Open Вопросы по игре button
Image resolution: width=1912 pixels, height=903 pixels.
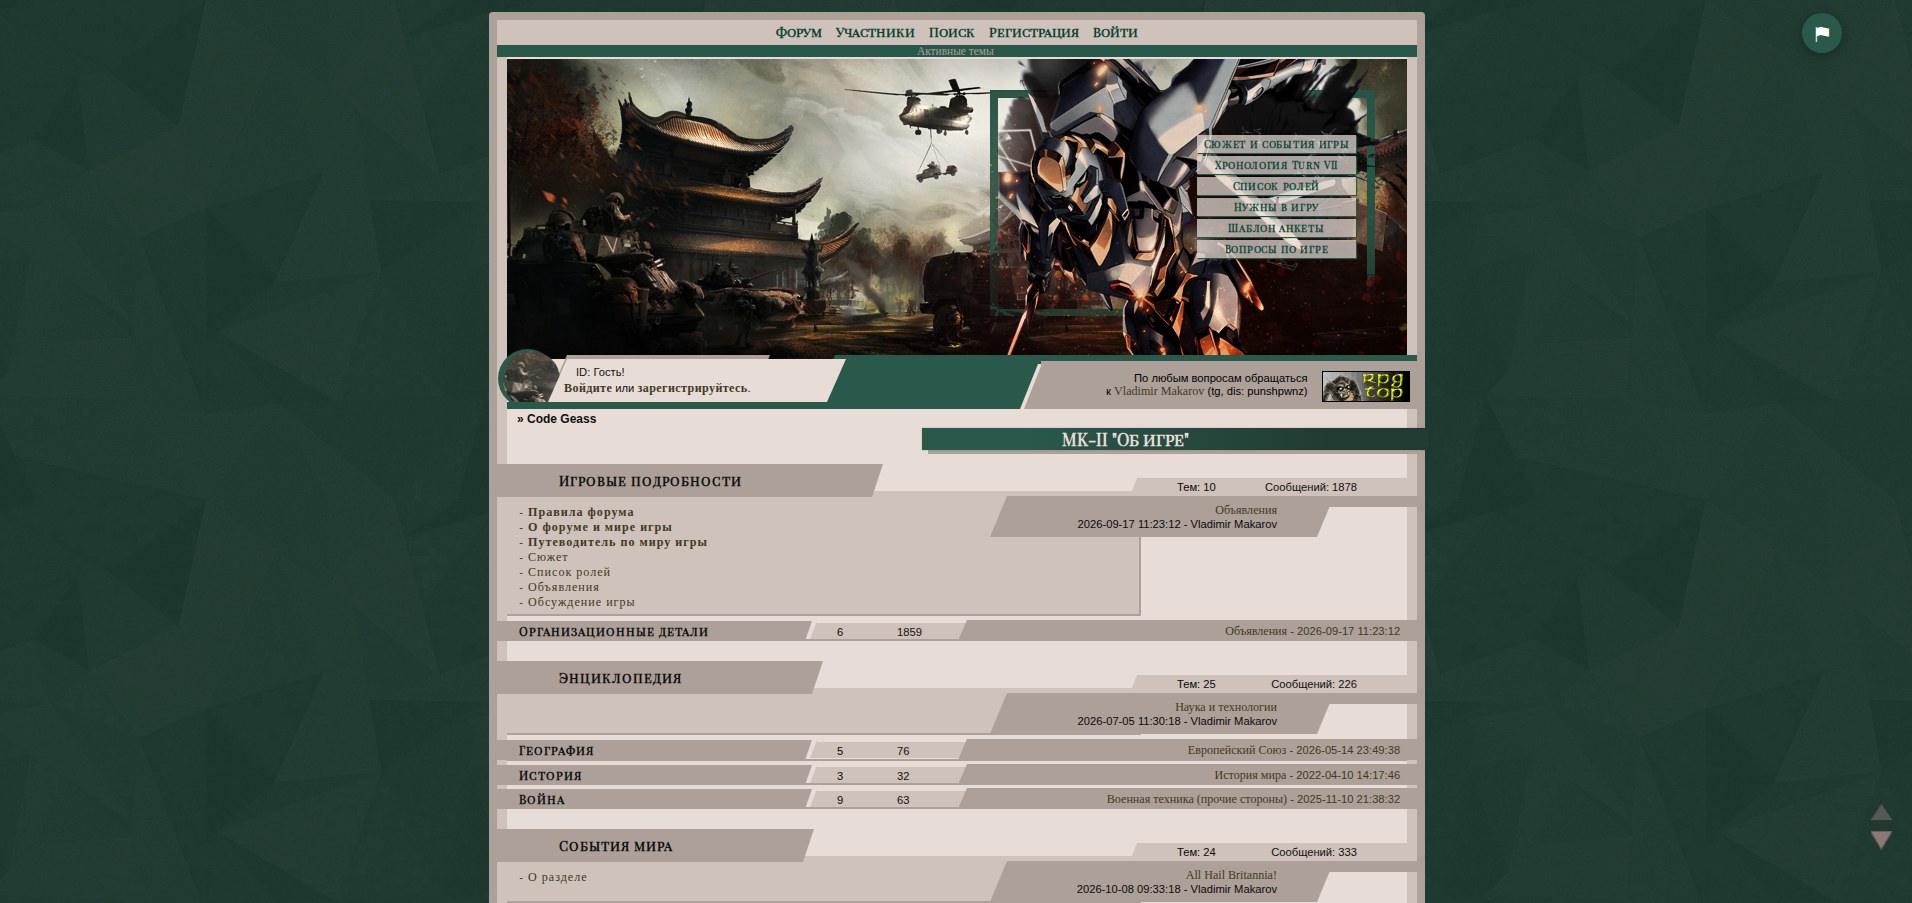tap(1276, 250)
